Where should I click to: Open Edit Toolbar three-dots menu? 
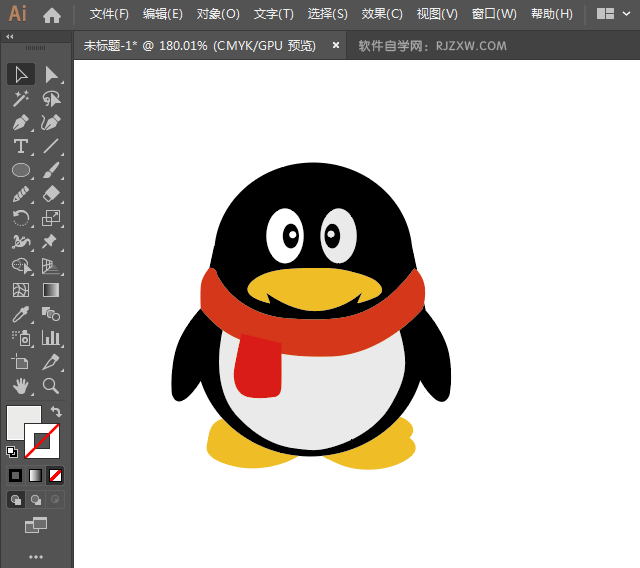point(36,556)
